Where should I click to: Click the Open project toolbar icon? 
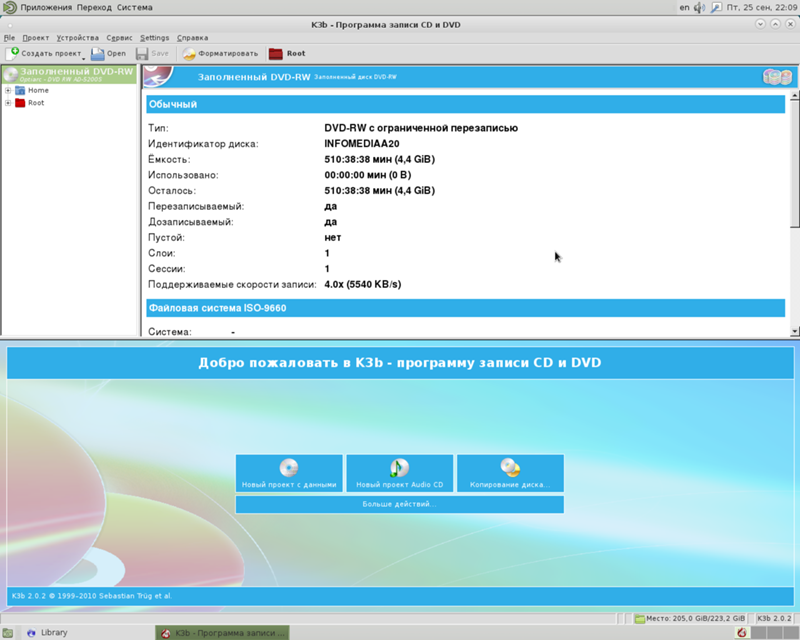coord(98,53)
